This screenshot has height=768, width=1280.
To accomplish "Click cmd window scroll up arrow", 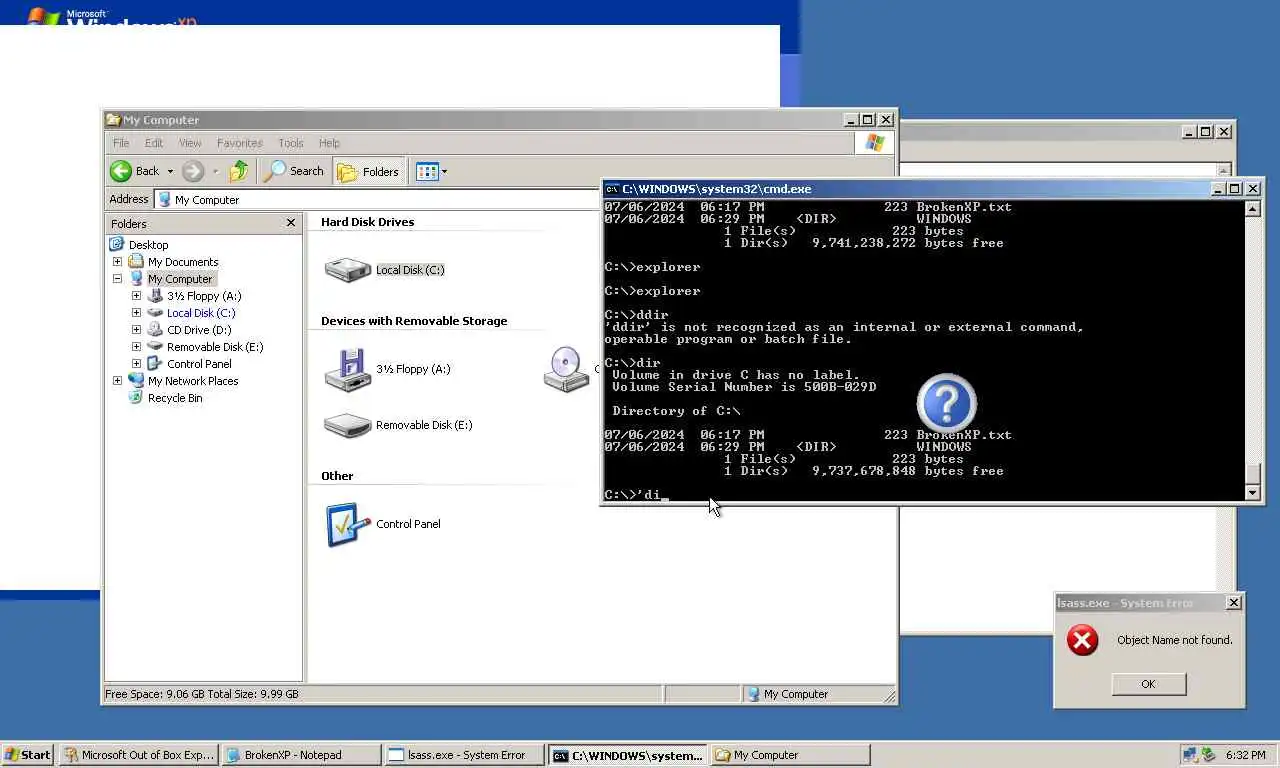I will tap(1252, 209).
